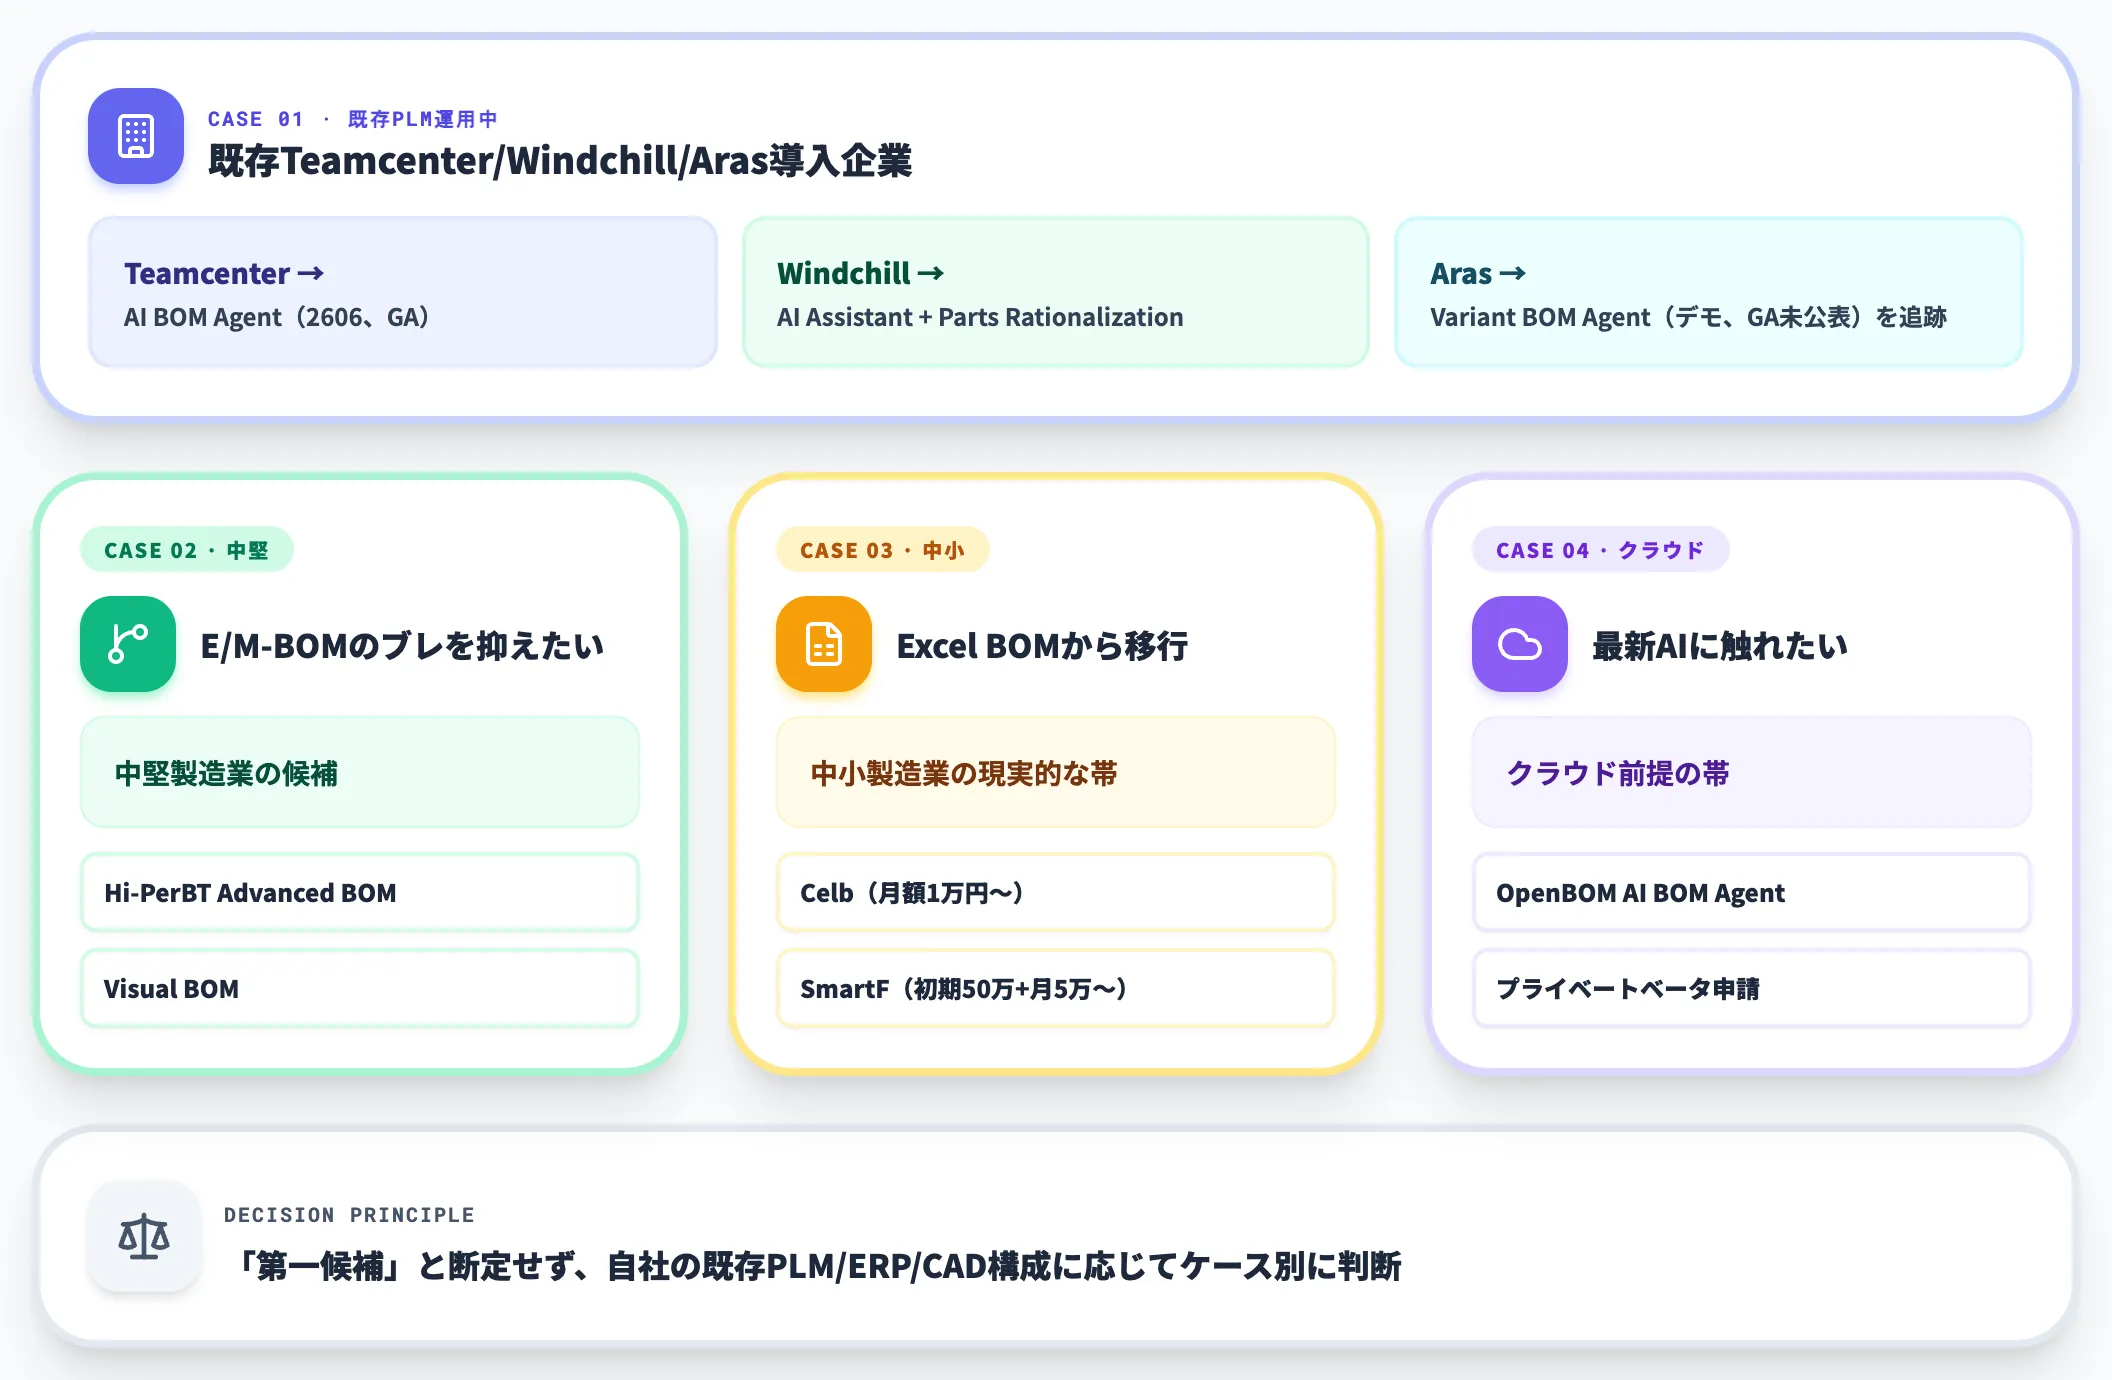The image size is (2112, 1380).
Task: Click the balance scale decision icon
Action: coord(144,1237)
